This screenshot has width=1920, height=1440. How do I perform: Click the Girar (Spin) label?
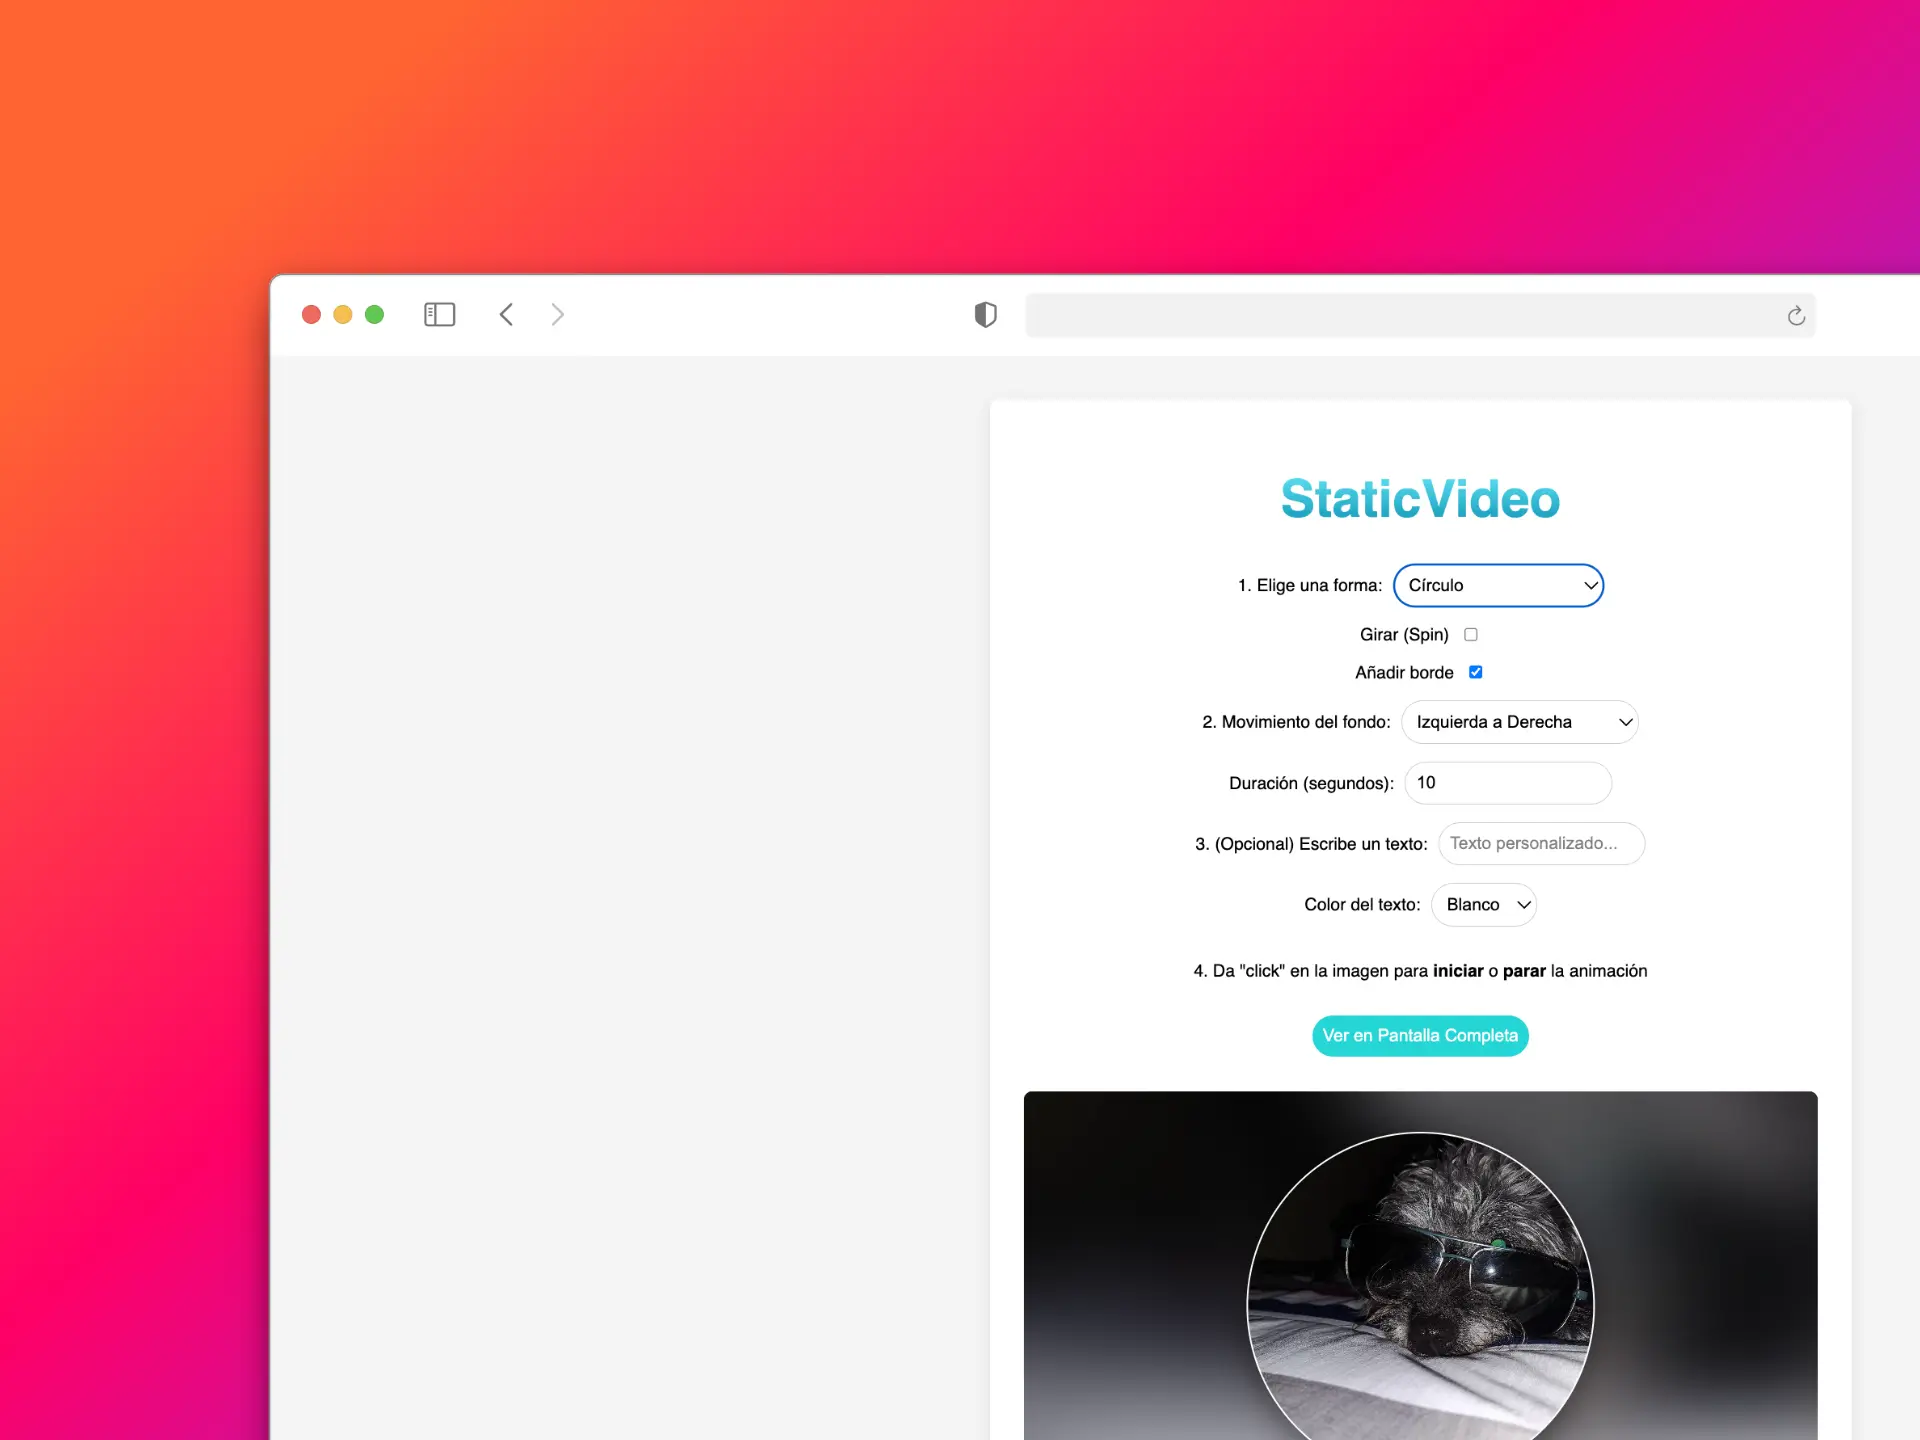pos(1404,634)
